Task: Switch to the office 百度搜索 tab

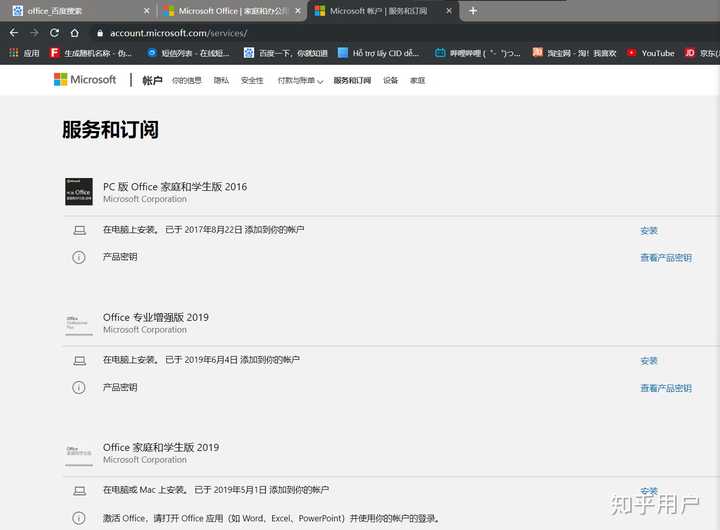Action: [78, 11]
